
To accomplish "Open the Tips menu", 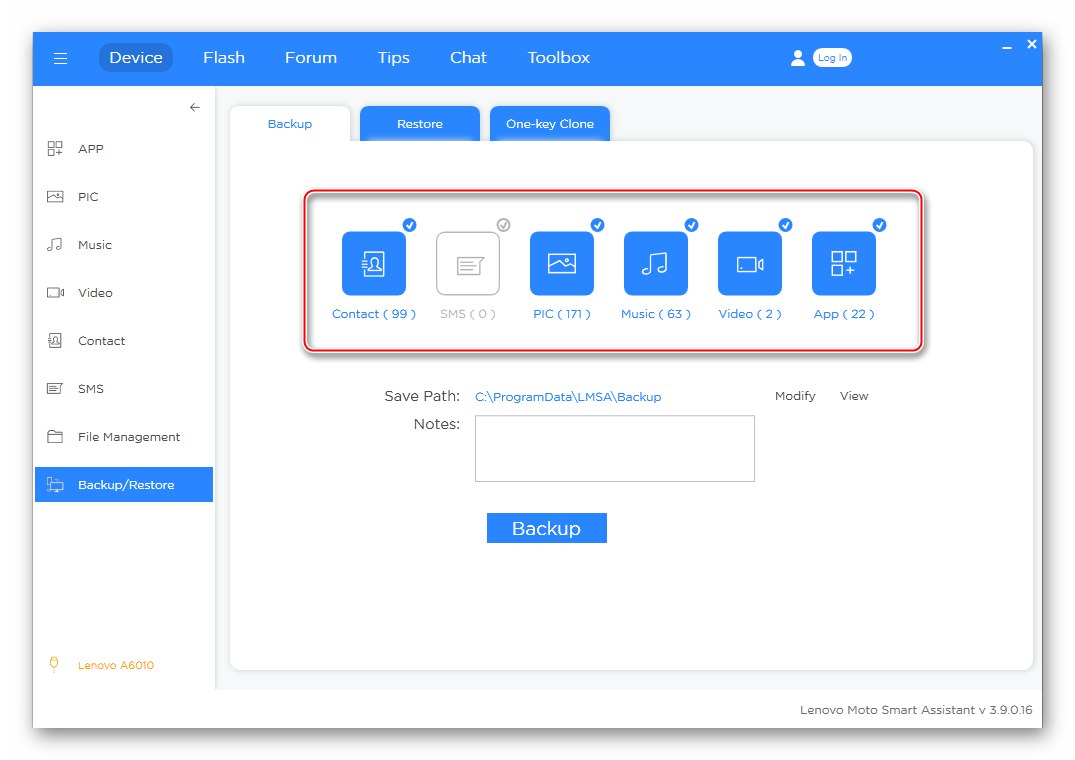I will [394, 58].
